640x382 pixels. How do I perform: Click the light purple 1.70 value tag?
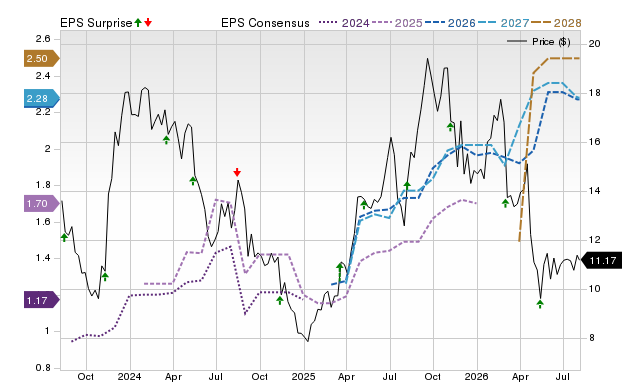pos(41,203)
